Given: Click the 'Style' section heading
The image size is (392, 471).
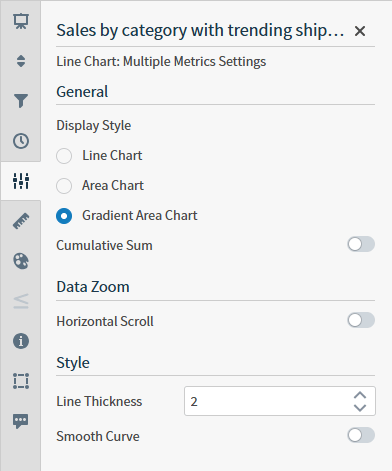Looking at the screenshot, I should (73, 363).
